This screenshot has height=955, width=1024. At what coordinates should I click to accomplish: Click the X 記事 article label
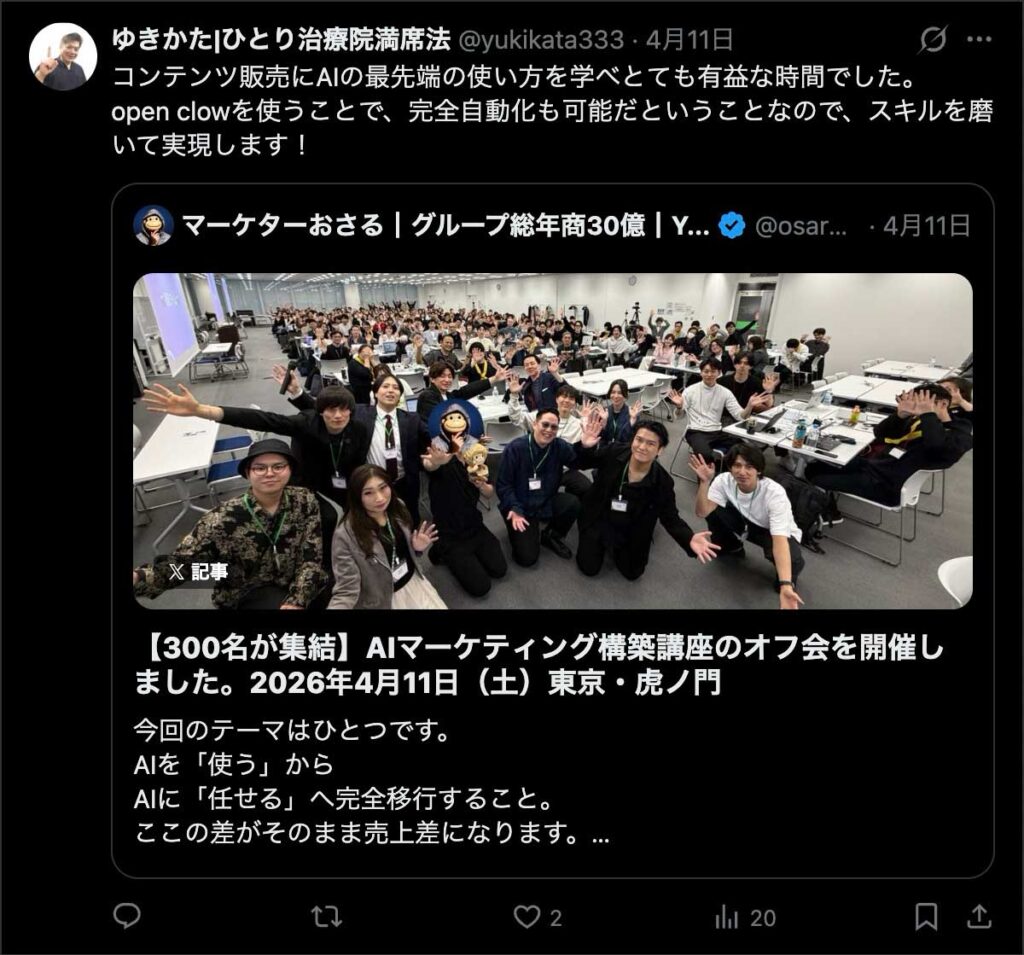(x=197, y=572)
